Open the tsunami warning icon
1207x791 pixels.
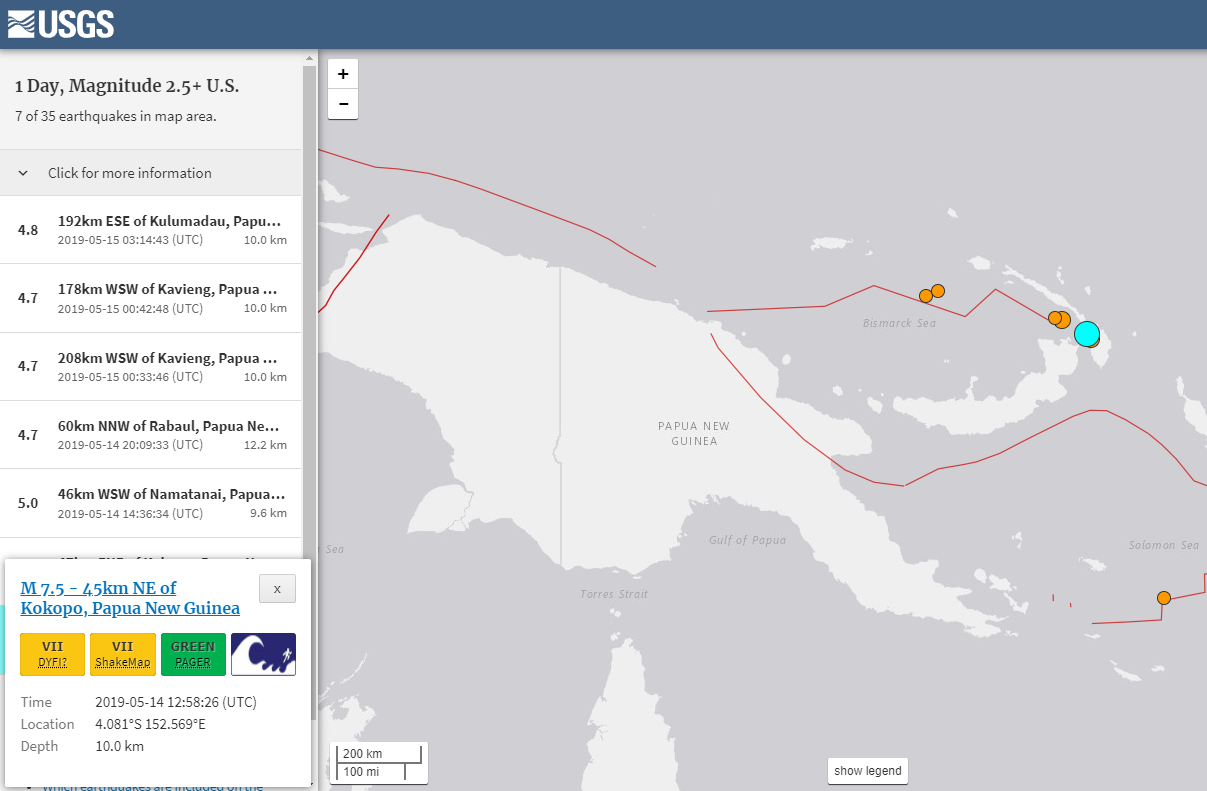263,654
